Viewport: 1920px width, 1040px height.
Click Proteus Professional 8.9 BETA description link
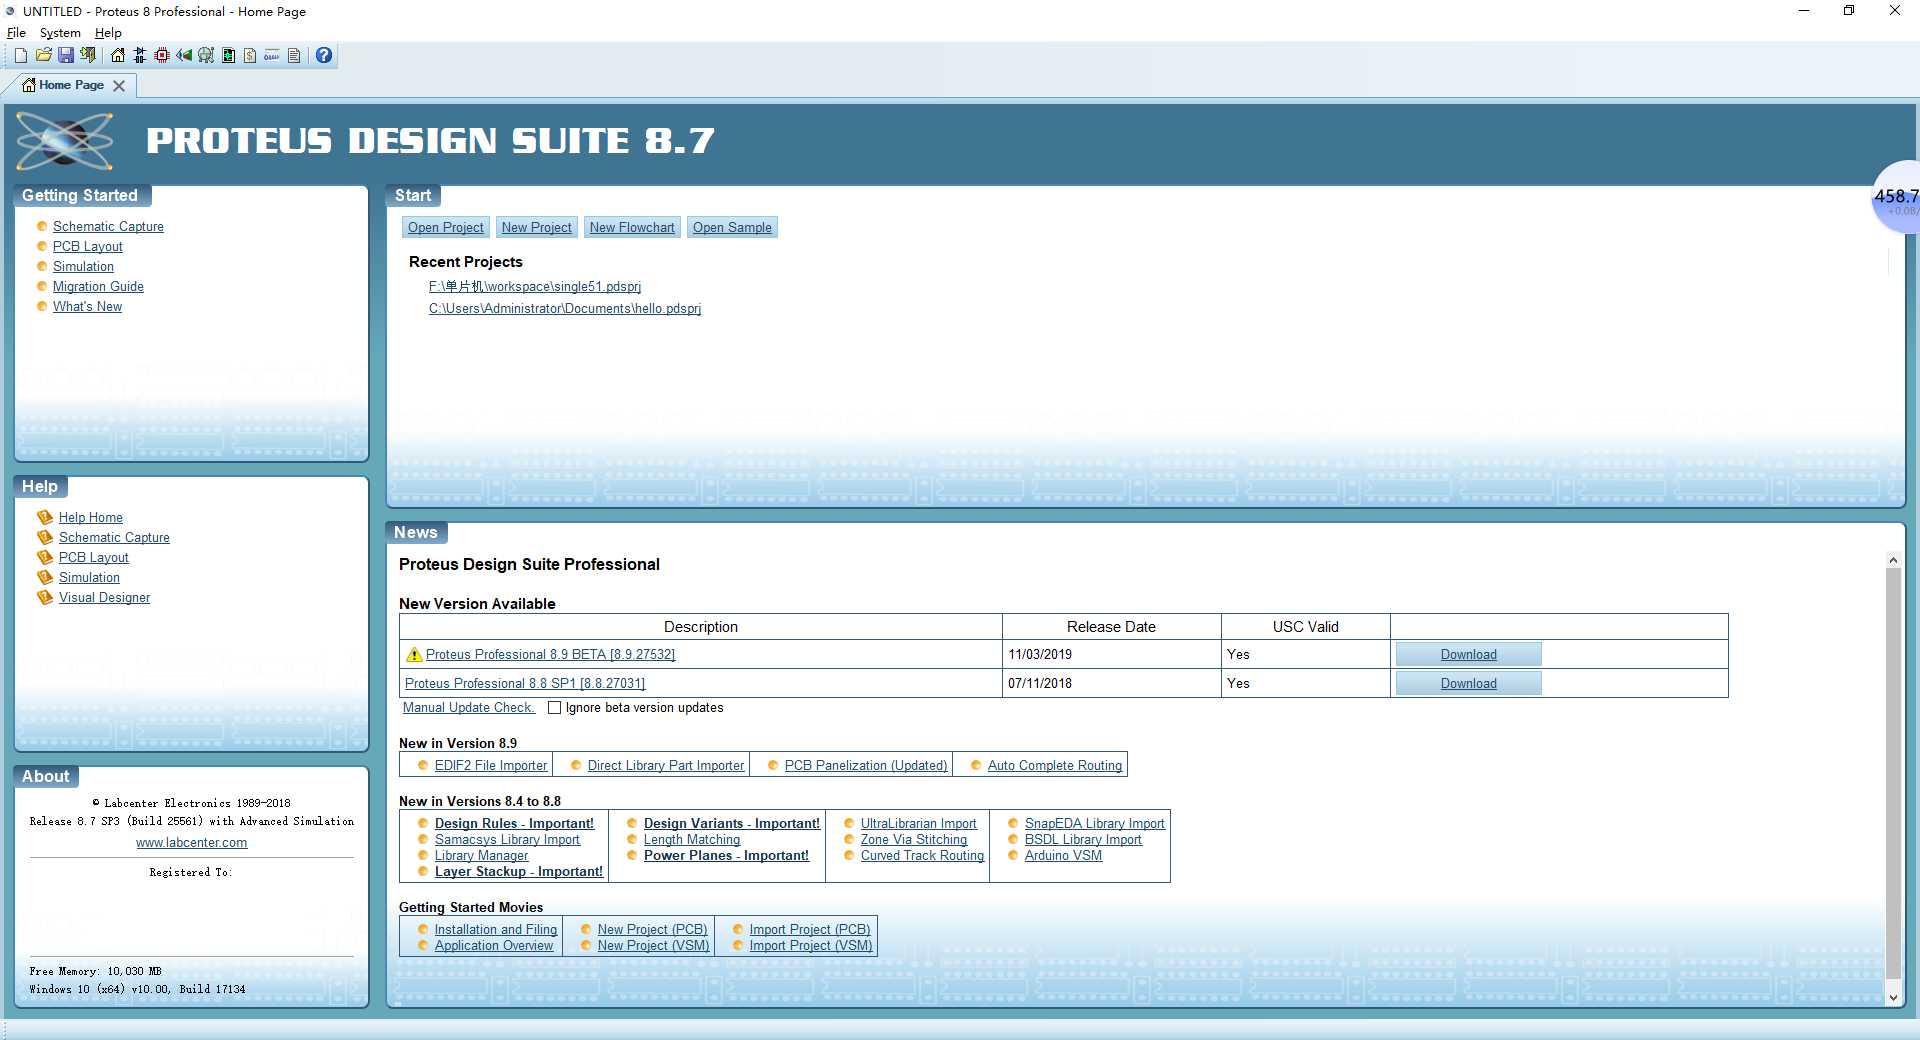550,655
